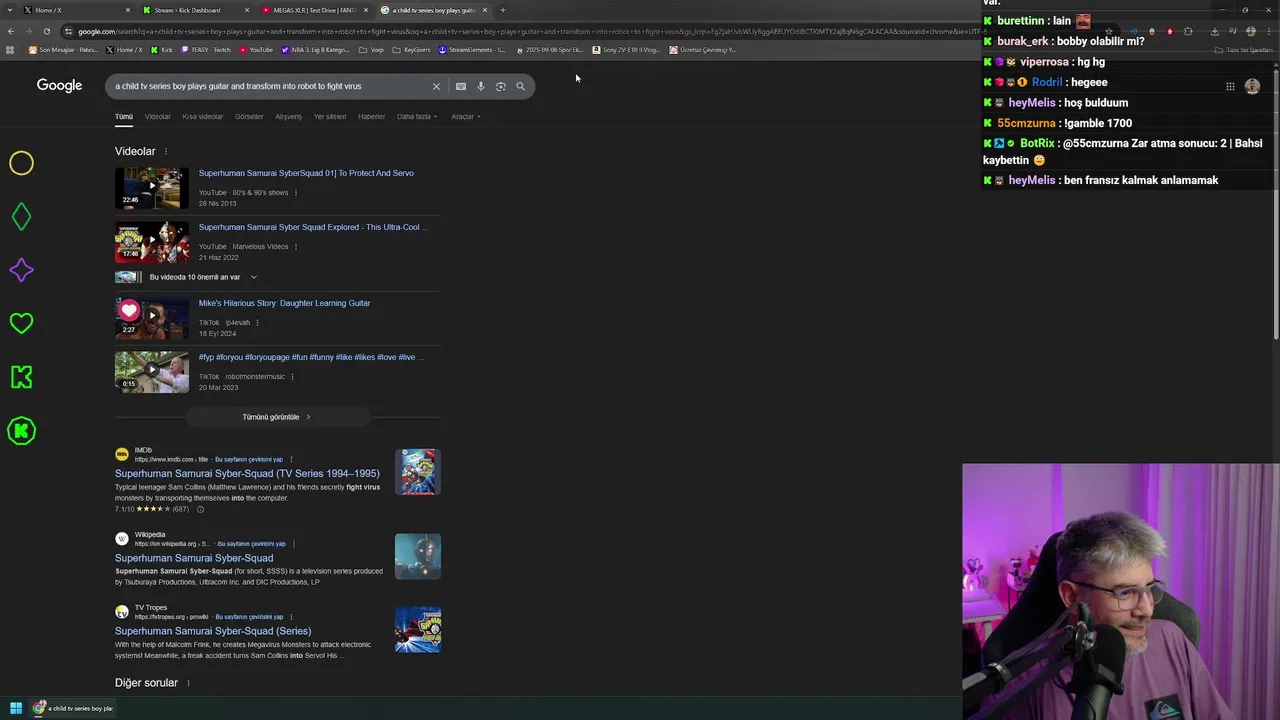The image size is (1280, 720).
Task: Open the TV Tropes Syber-Squad result
Action: [x=213, y=631]
